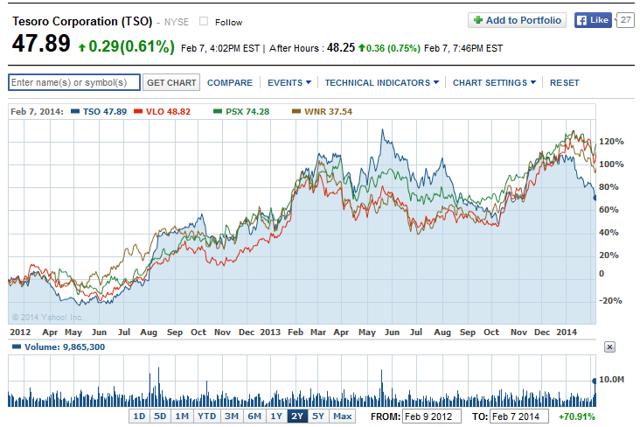Click the Add to Portfolio button text

523,20
